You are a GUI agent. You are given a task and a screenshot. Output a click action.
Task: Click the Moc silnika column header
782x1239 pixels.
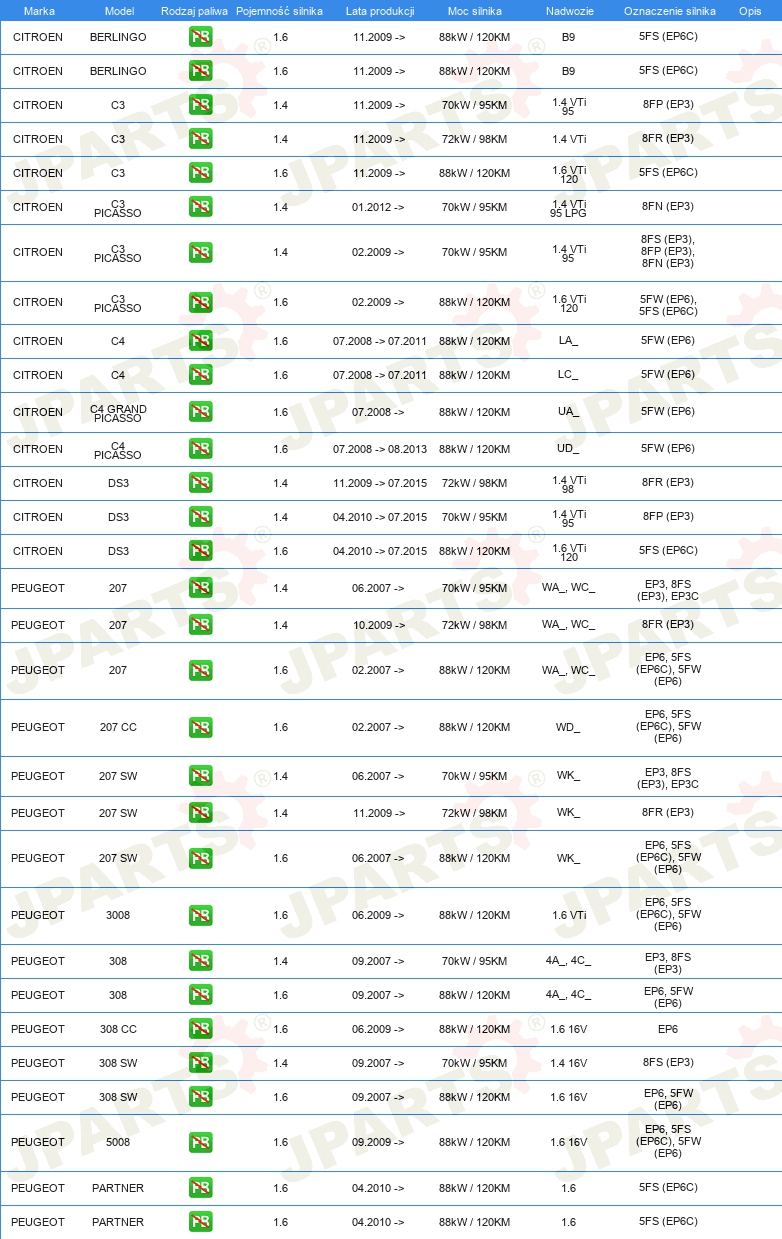point(475,11)
